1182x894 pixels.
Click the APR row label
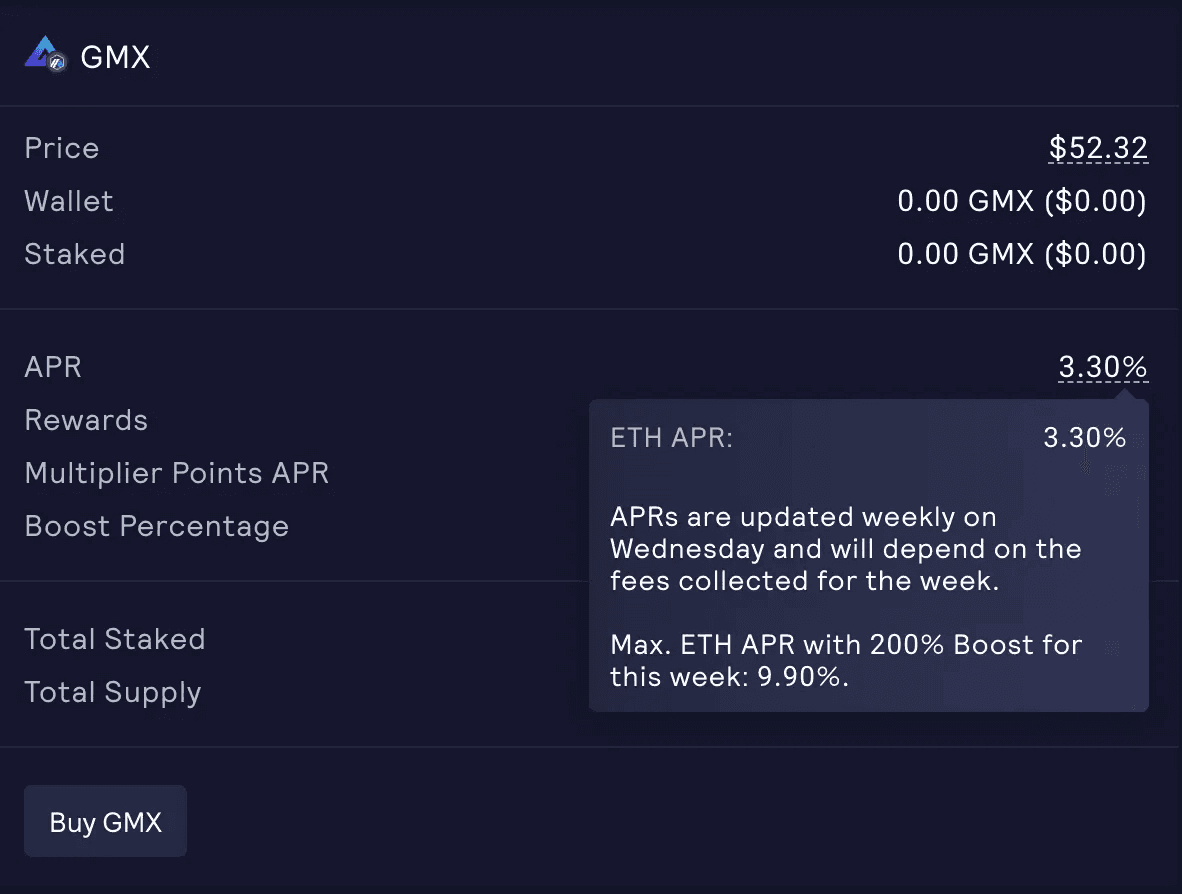tap(53, 367)
